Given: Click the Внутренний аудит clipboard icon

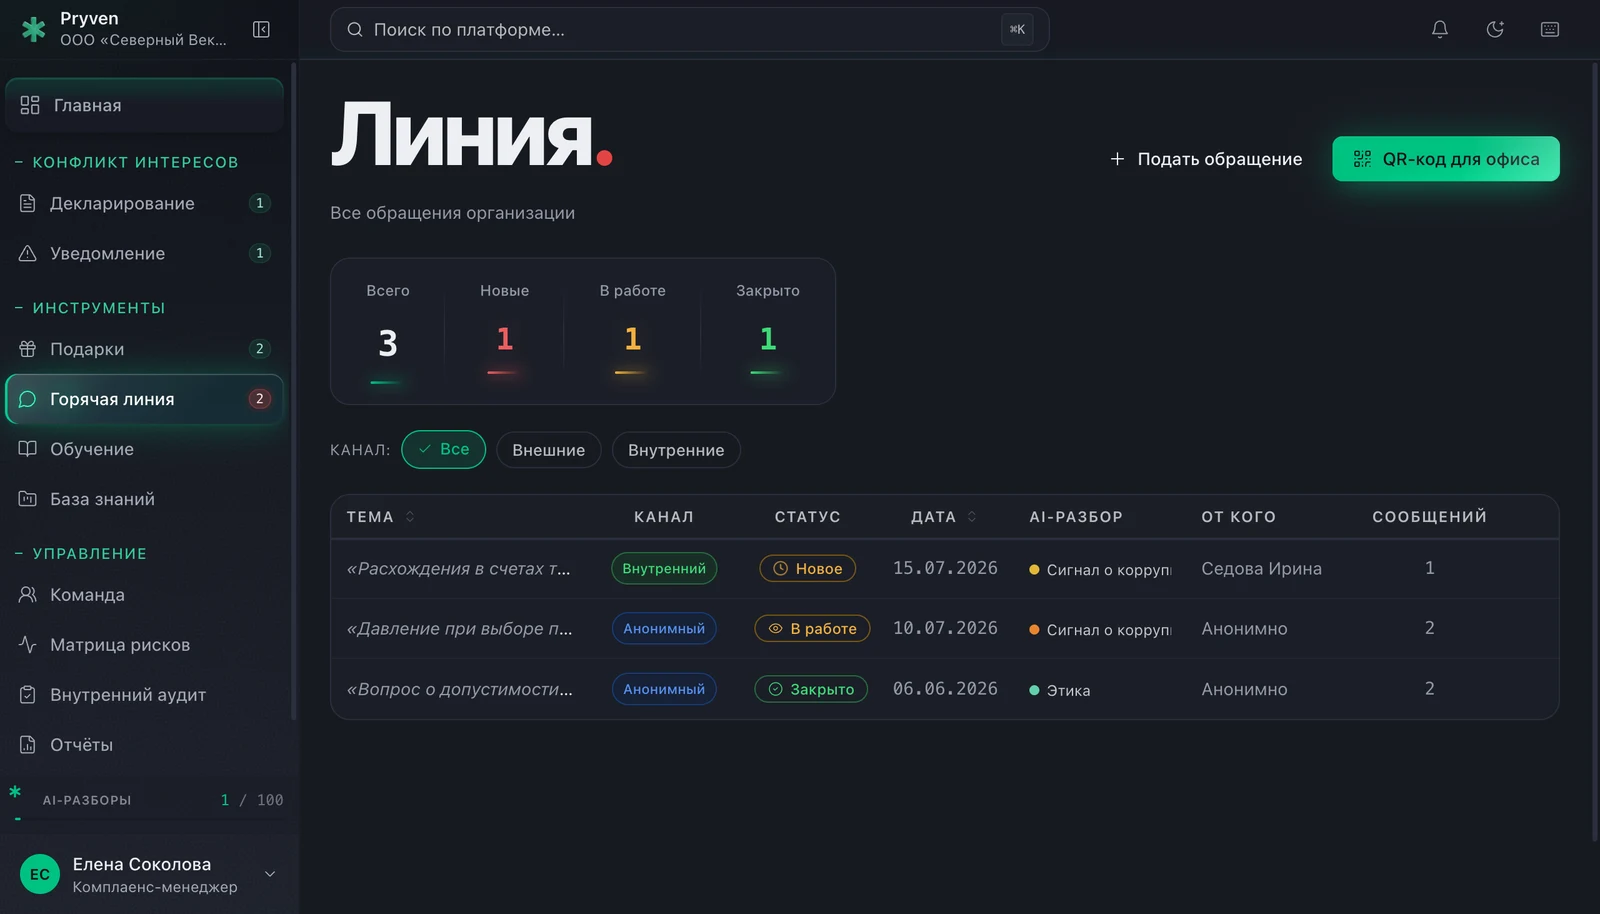Looking at the screenshot, I should coord(28,695).
